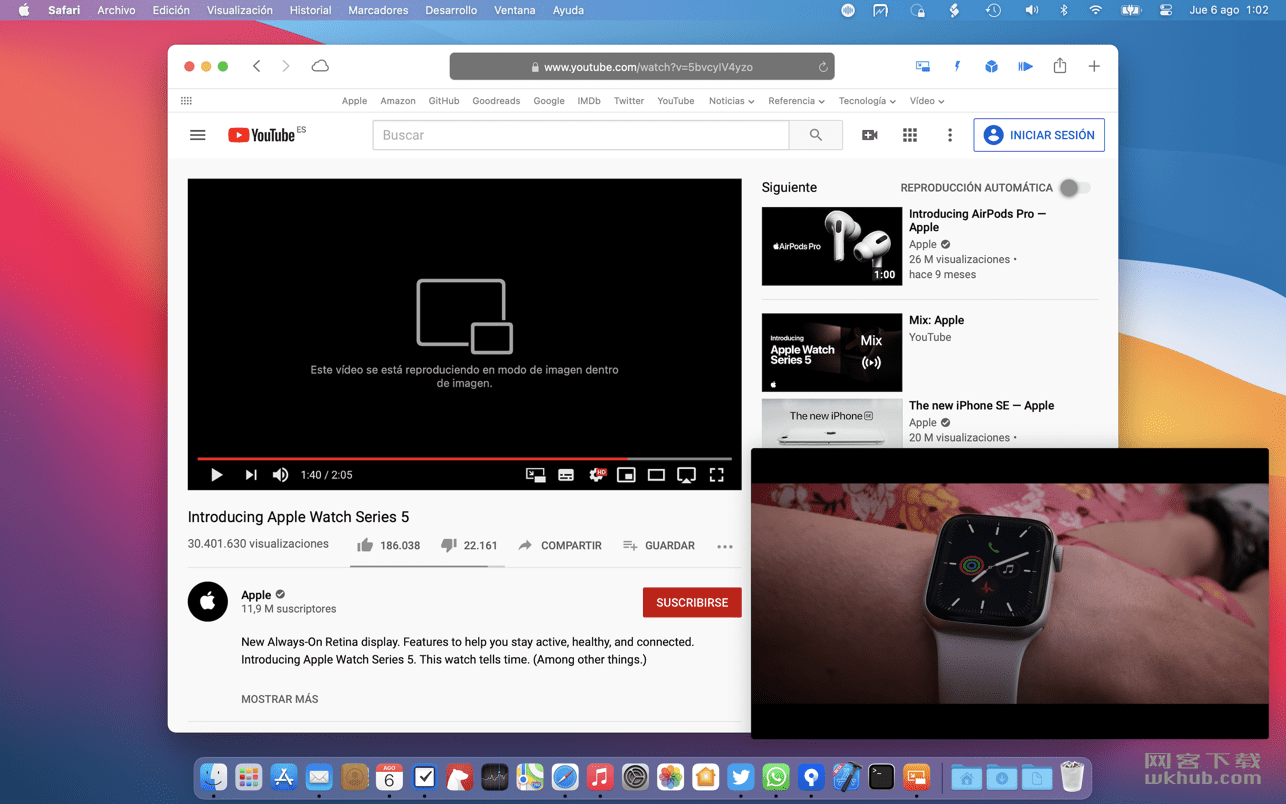Image resolution: width=1286 pixels, height=804 pixels.
Task: Click the play button in video player
Action: 216,475
